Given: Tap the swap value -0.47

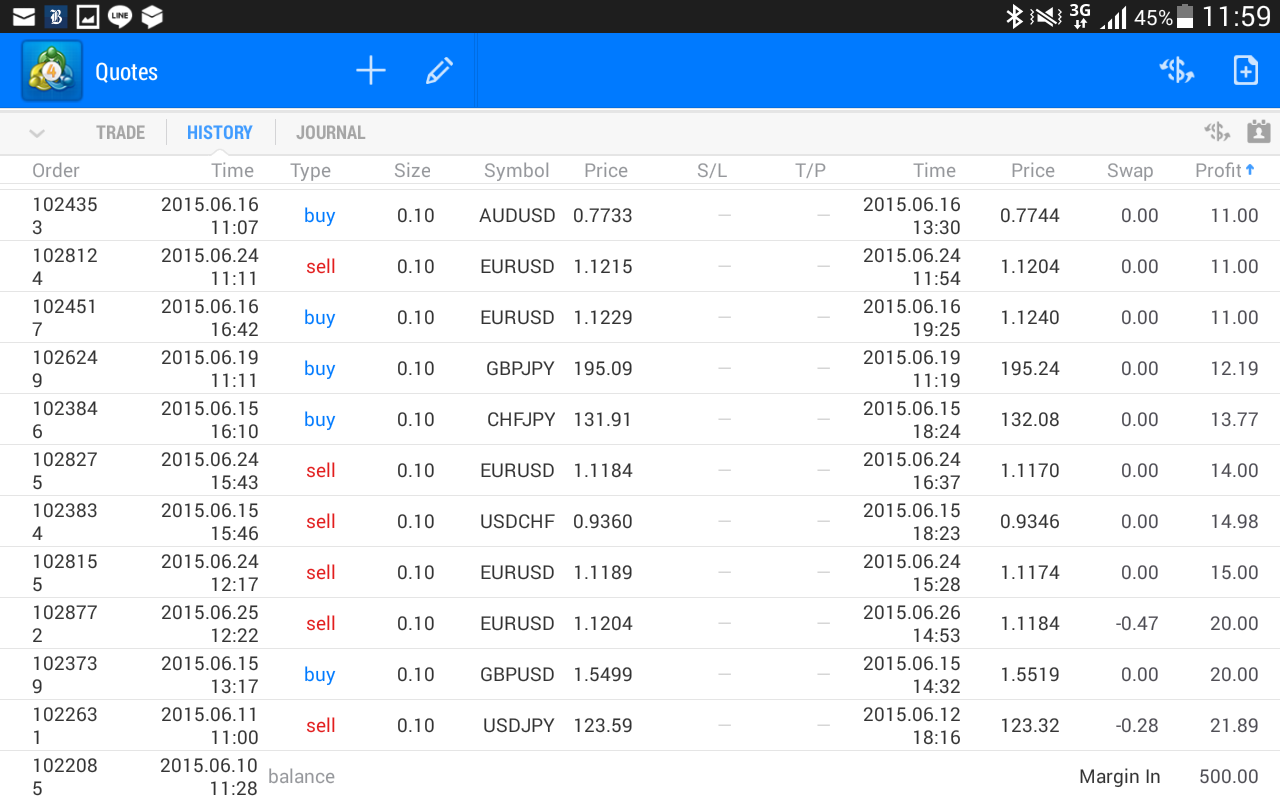Looking at the screenshot, I should [x=1137, y=623].
